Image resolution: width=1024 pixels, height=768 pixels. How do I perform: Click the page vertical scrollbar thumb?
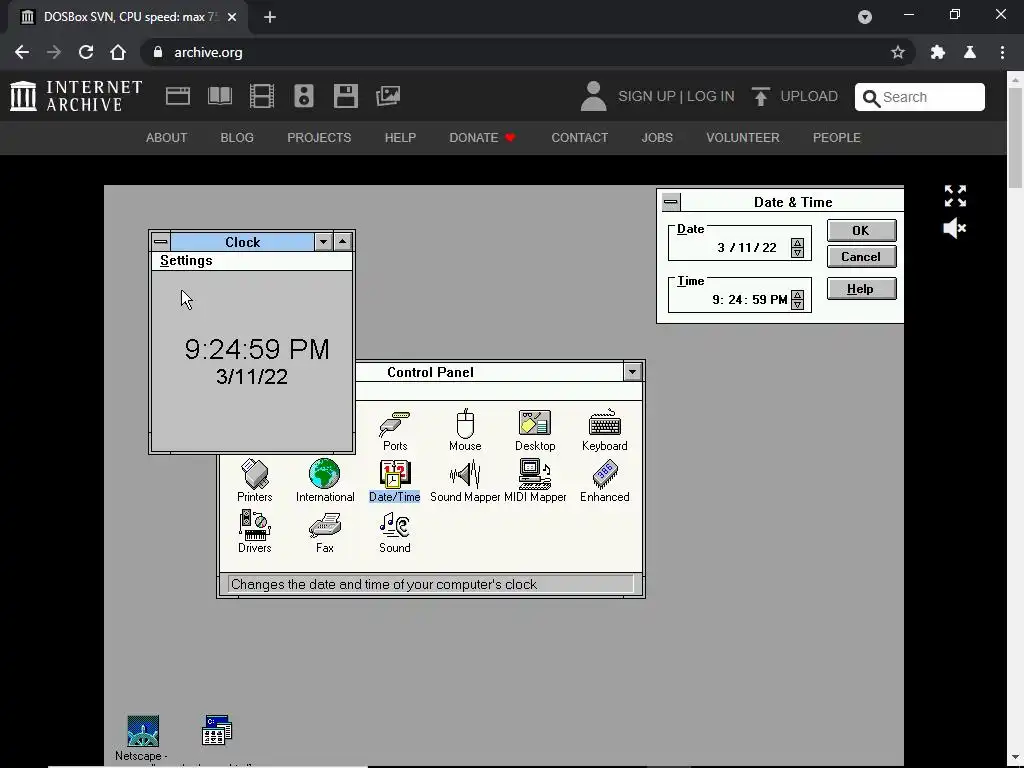click(1016, 138)
